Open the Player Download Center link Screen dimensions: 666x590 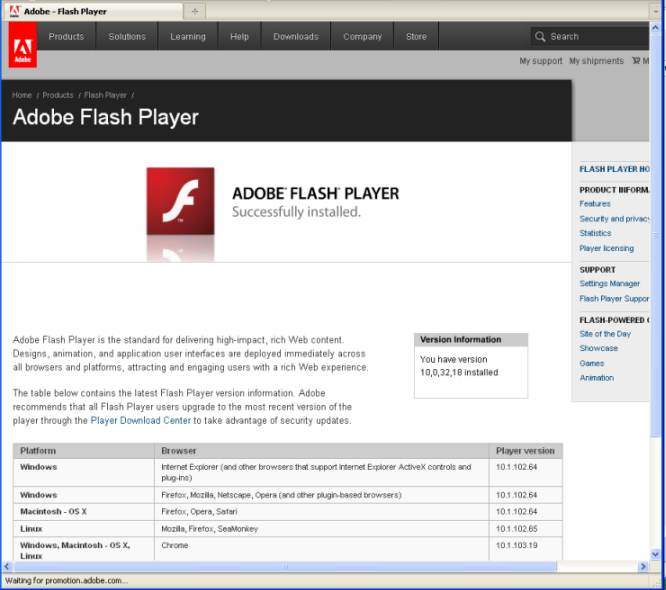141,421
